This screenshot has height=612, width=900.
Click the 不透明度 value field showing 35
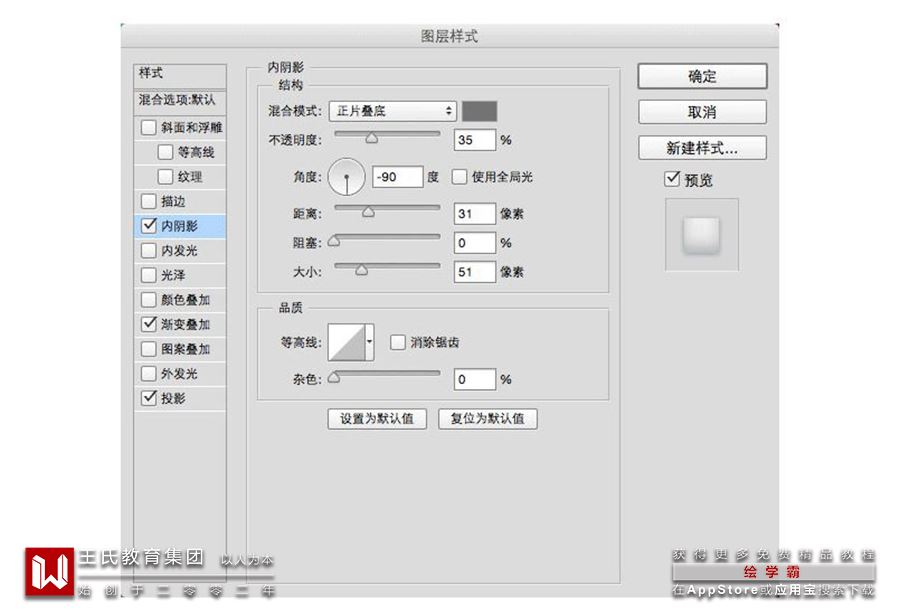[x=475, y=140]
